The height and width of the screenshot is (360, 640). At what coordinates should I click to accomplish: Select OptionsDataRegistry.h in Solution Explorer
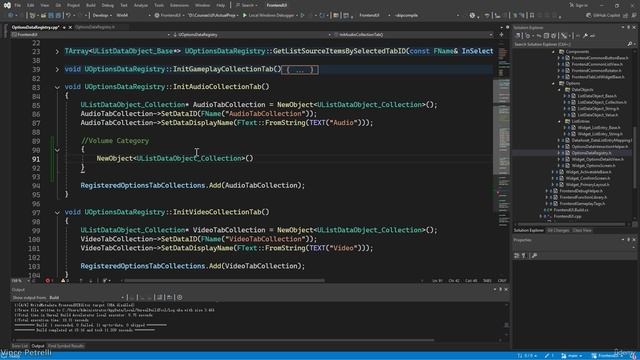point(591,153)
